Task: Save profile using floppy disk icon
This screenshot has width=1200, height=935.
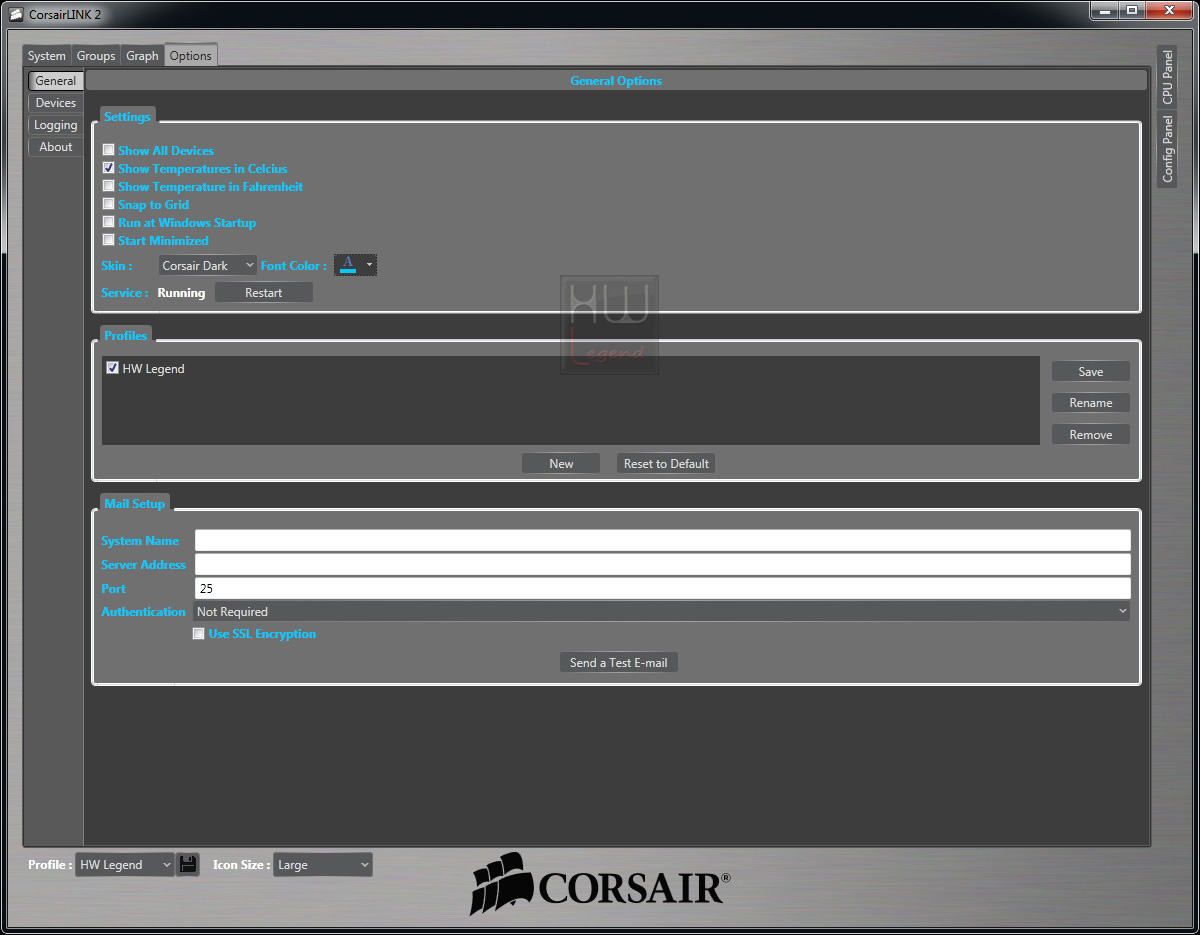Action: (x=188, y=865)
